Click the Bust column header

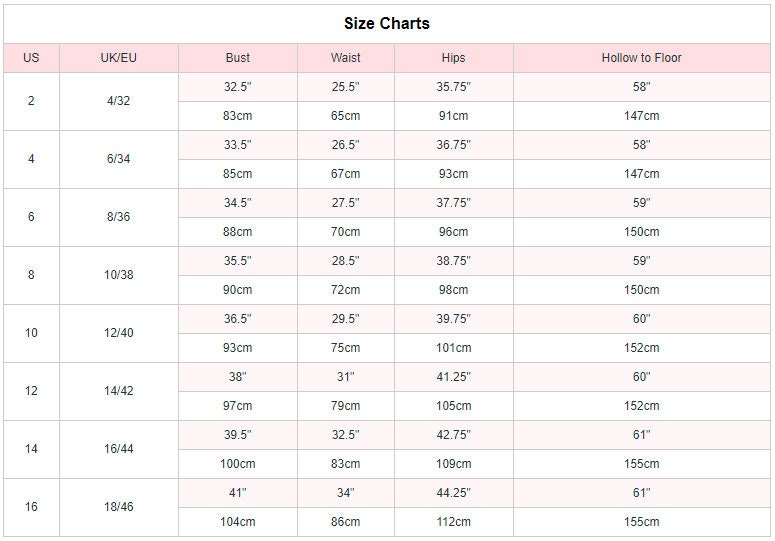(238, 58)
